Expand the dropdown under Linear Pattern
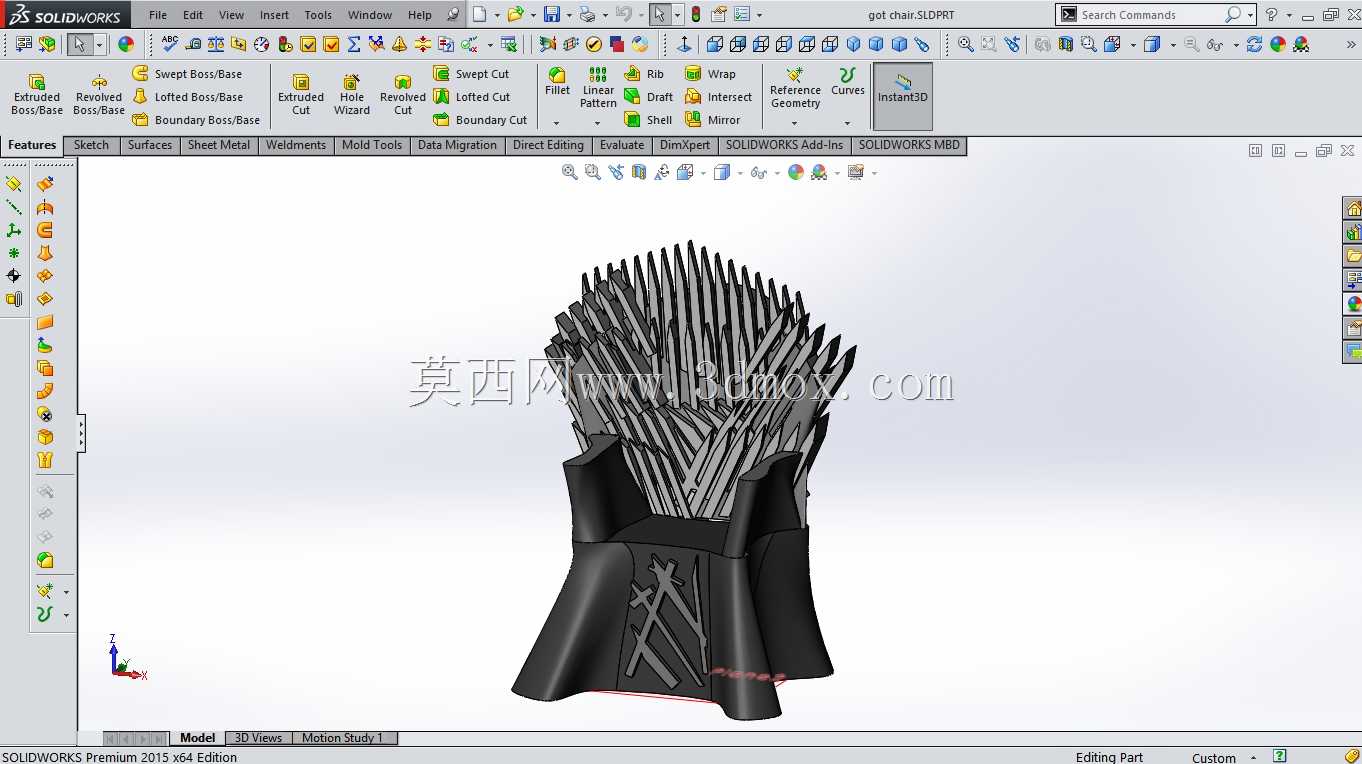This screenshot has height=764, width=1362. (x=597, y=123)
